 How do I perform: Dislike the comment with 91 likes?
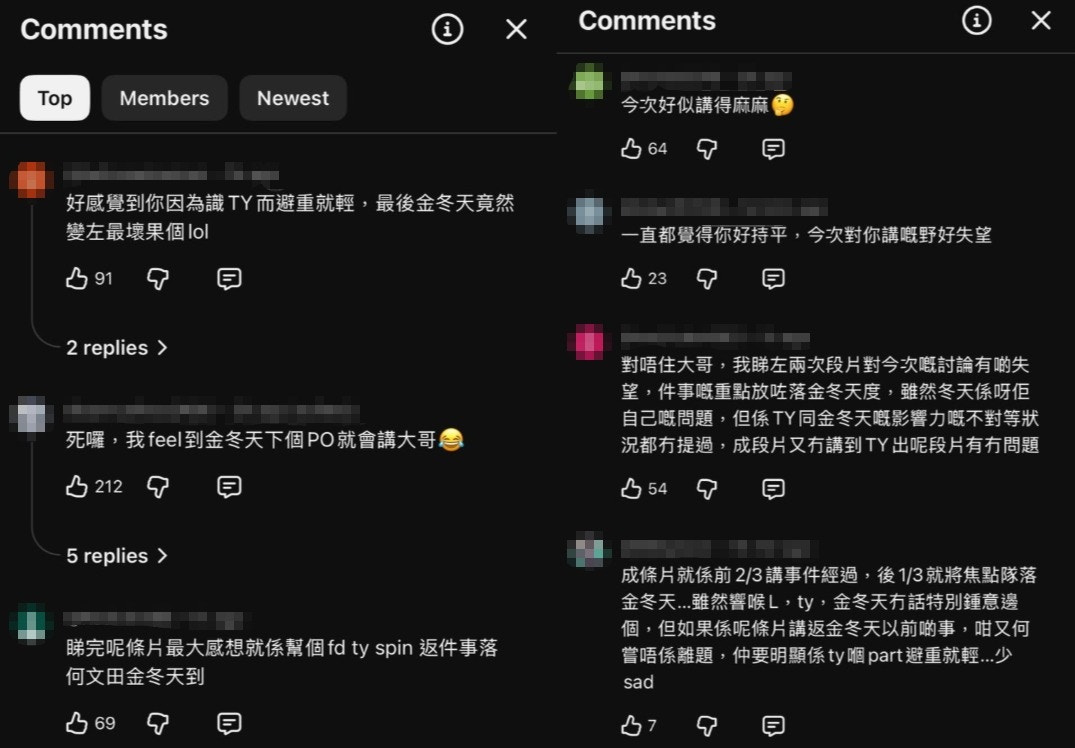(158, 278)
